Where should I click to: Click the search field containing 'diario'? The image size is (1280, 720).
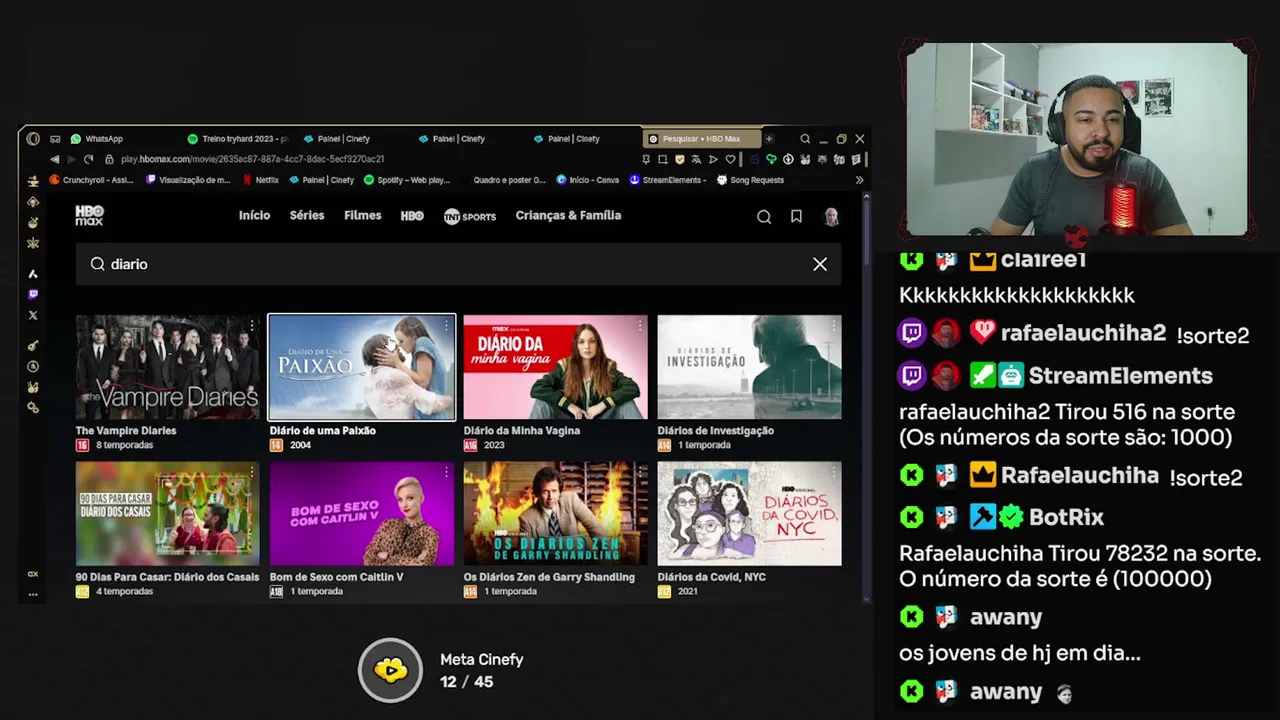[458, 264]
